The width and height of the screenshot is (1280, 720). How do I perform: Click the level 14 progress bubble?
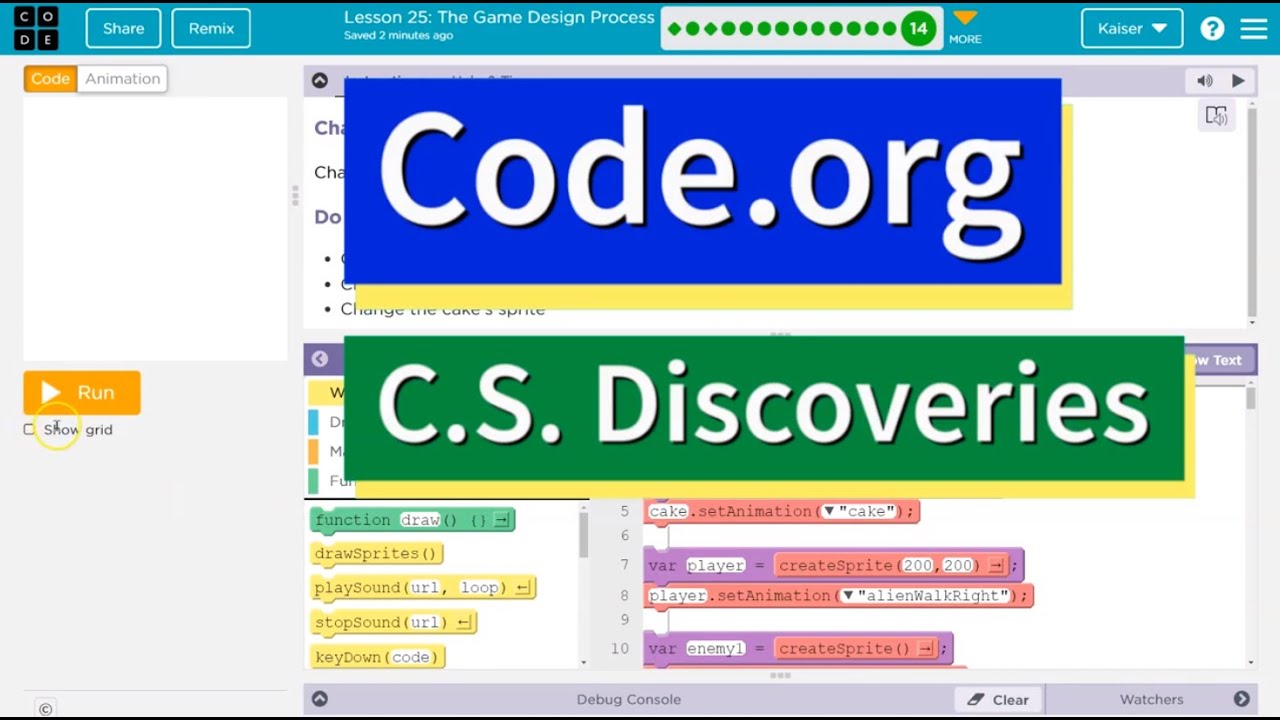pyautogui.click(x=918, y=28)
